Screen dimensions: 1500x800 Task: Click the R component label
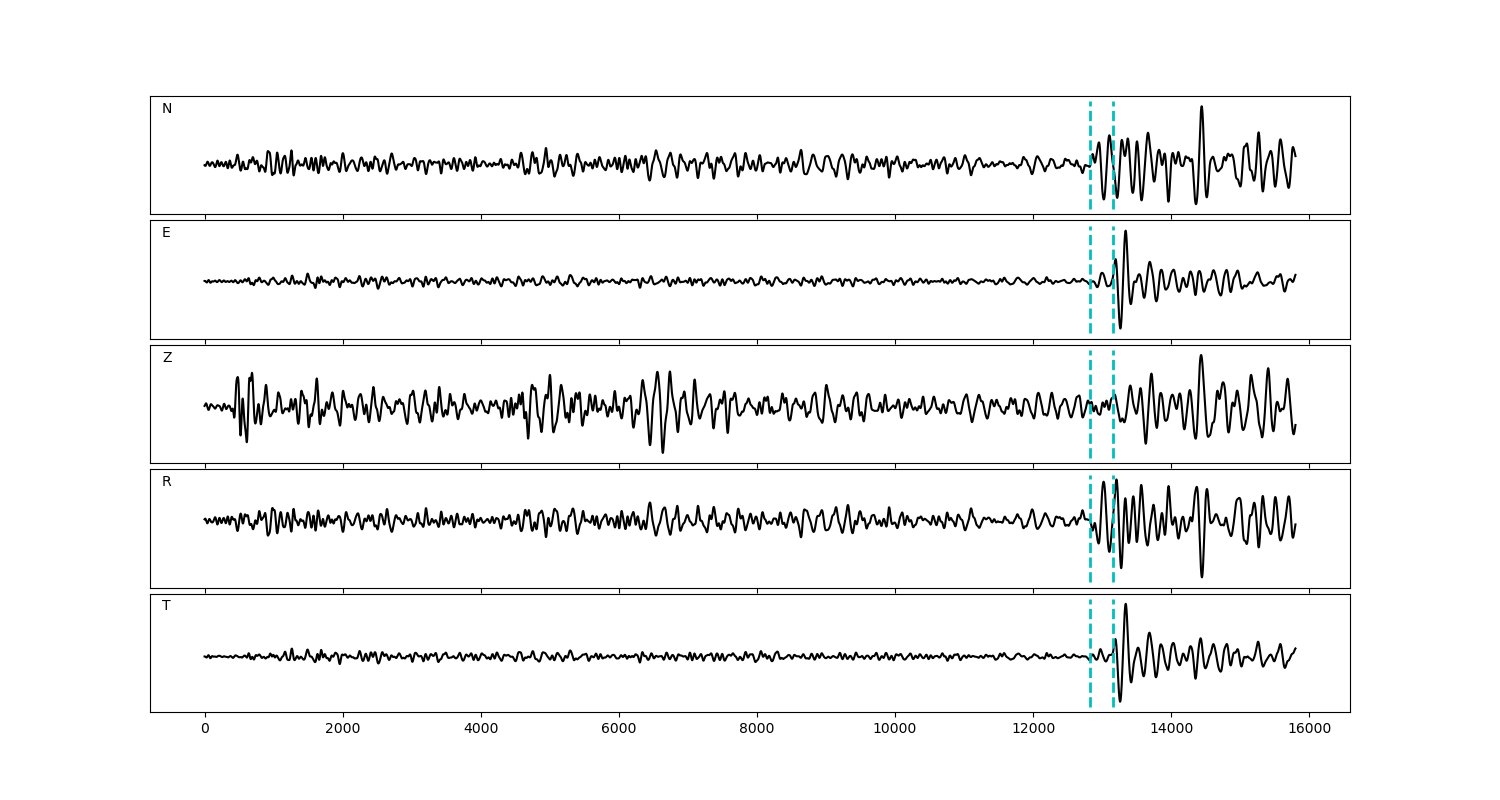coord(167,482)
